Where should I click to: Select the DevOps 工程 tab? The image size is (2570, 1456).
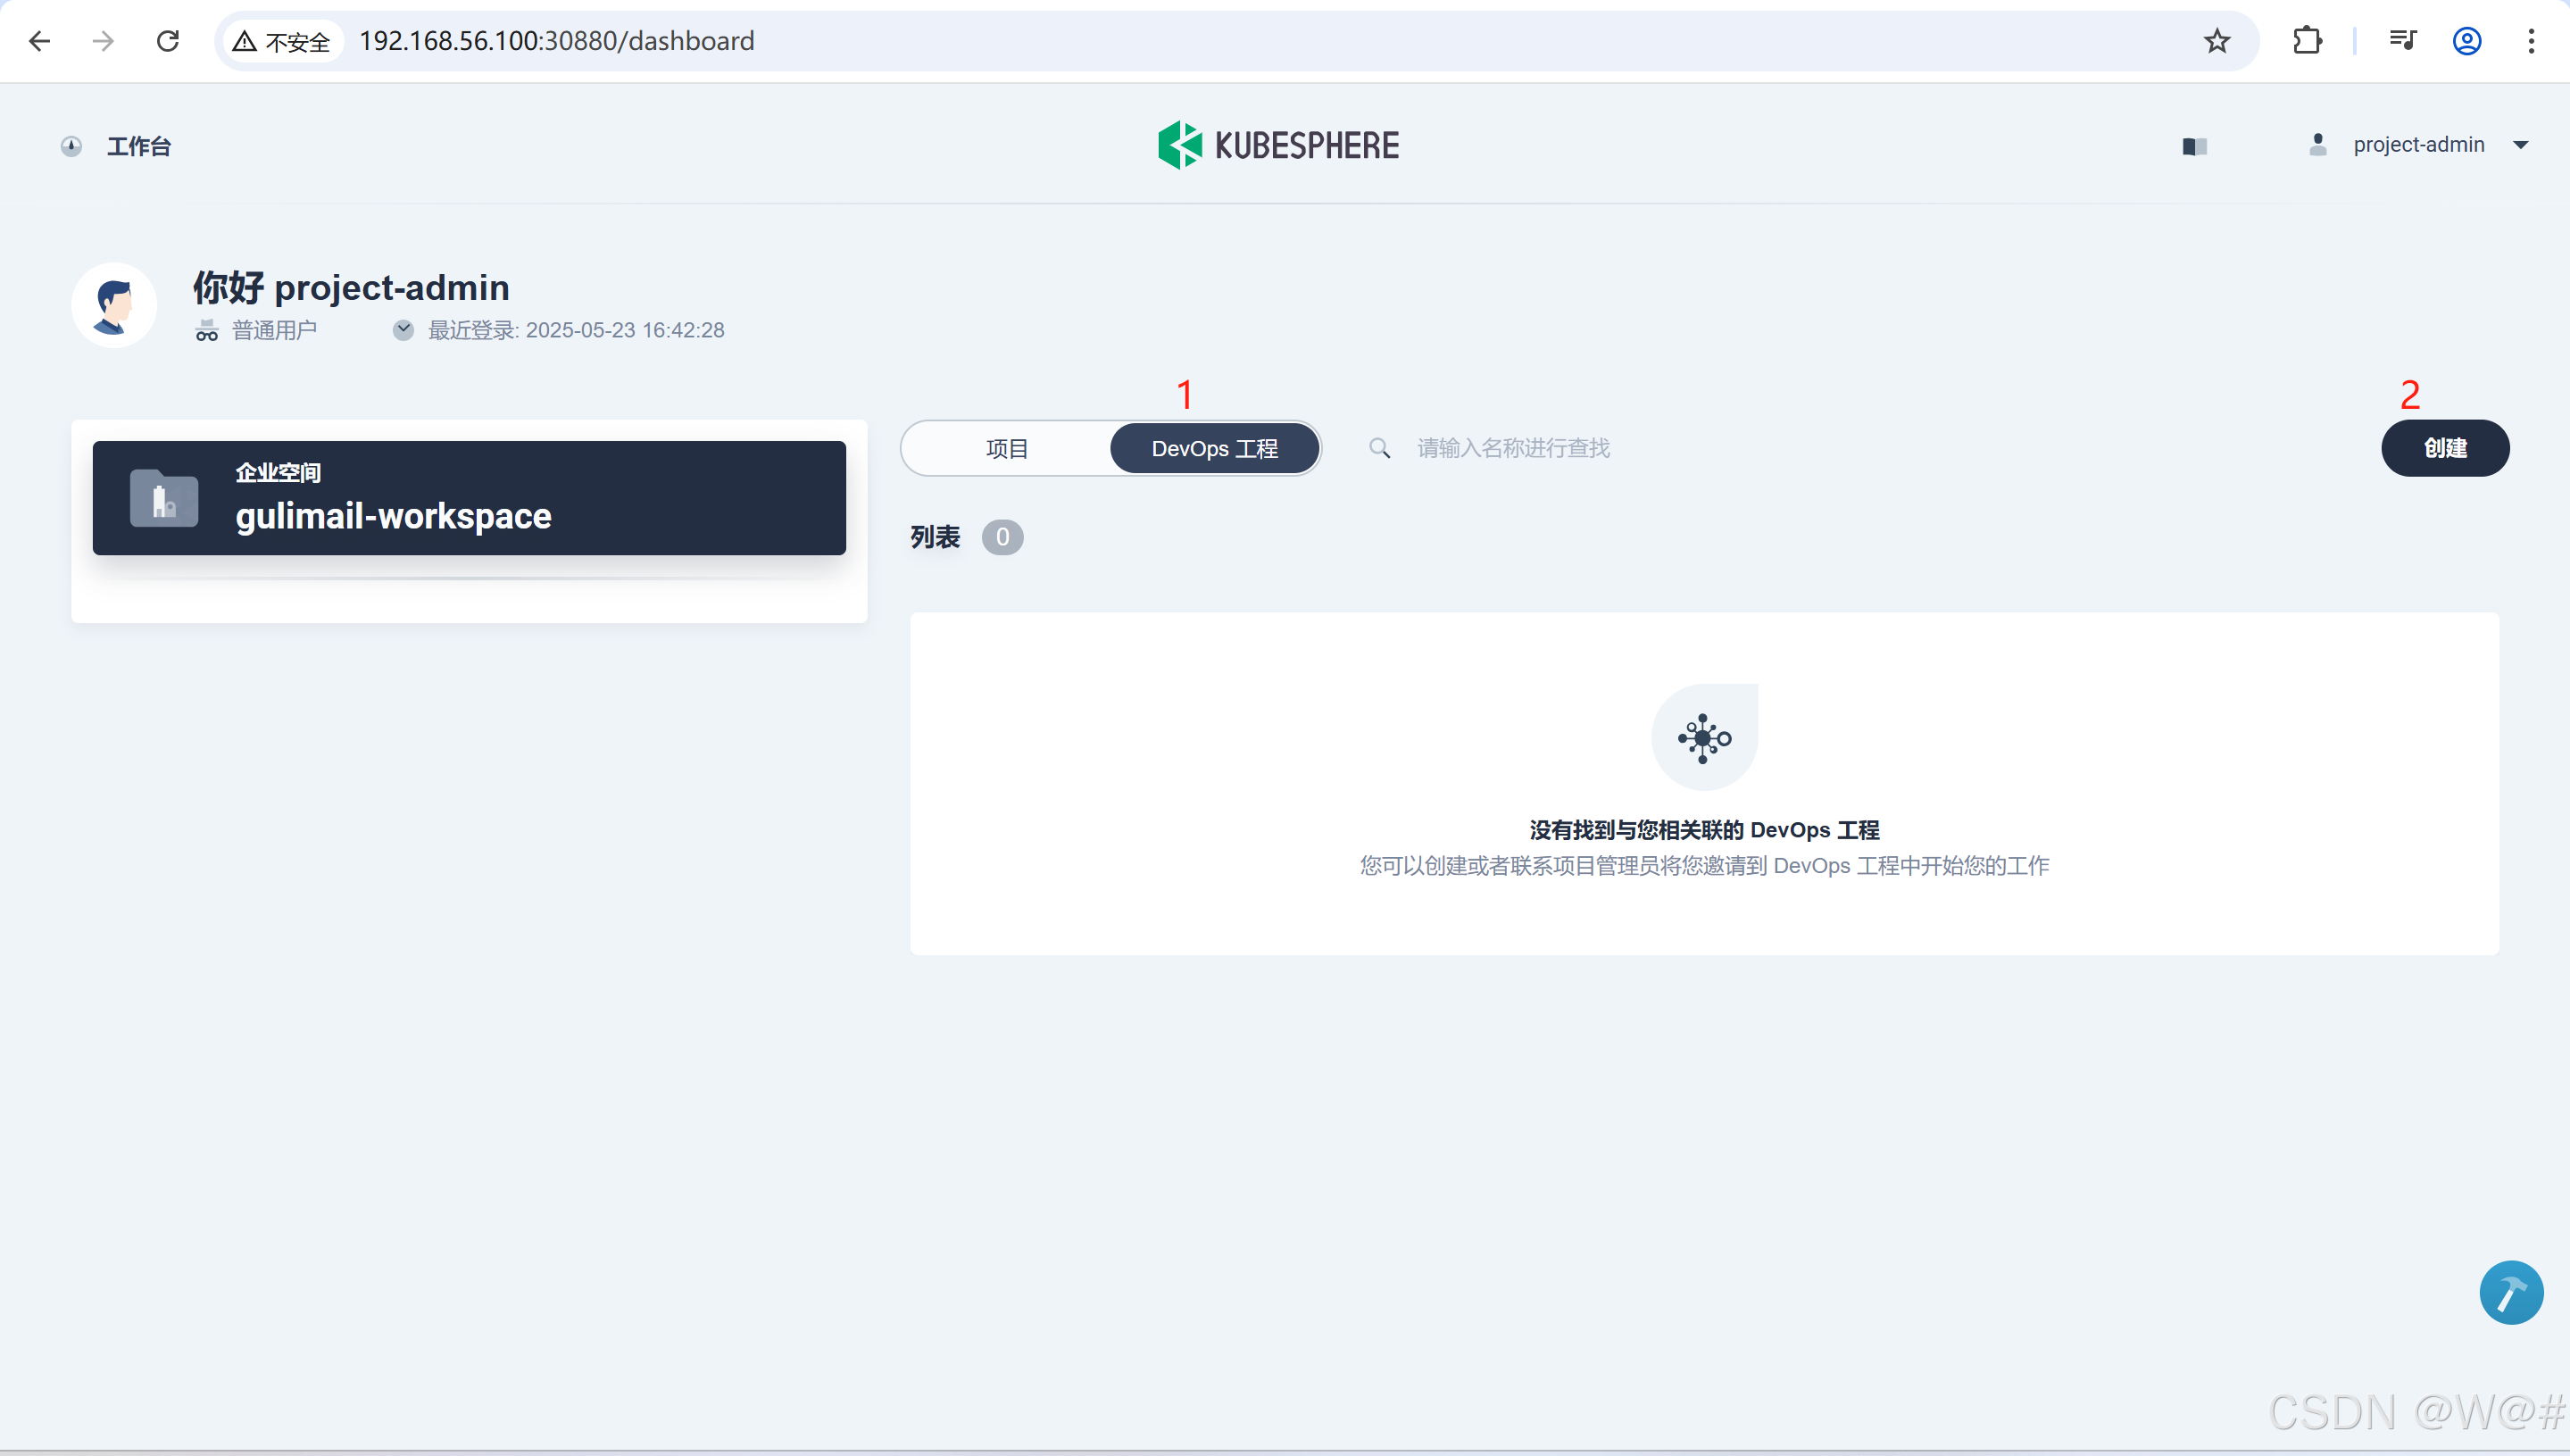(1215, 449)
